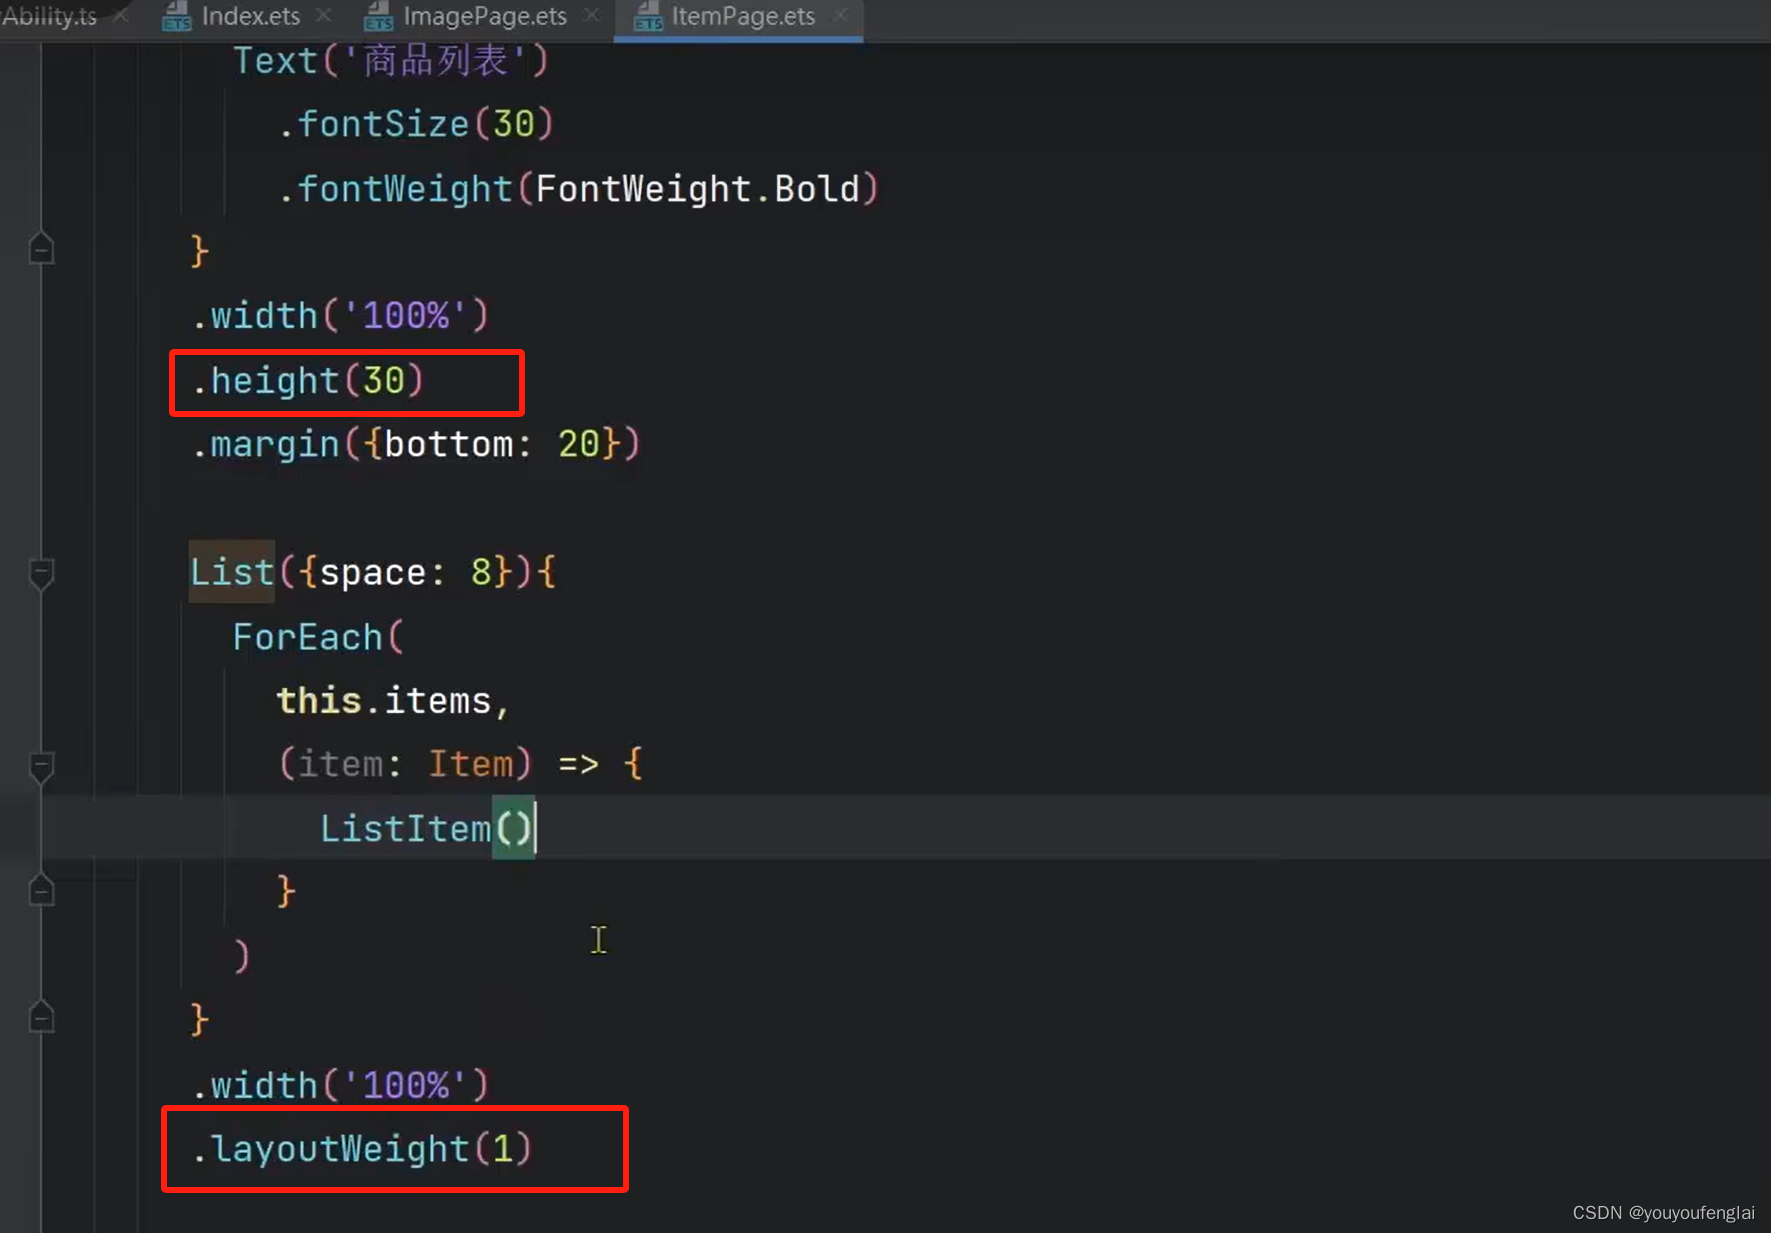Click this.items argument
1771x1233 pixels.
pyautogui.click(x=384, y=701)
